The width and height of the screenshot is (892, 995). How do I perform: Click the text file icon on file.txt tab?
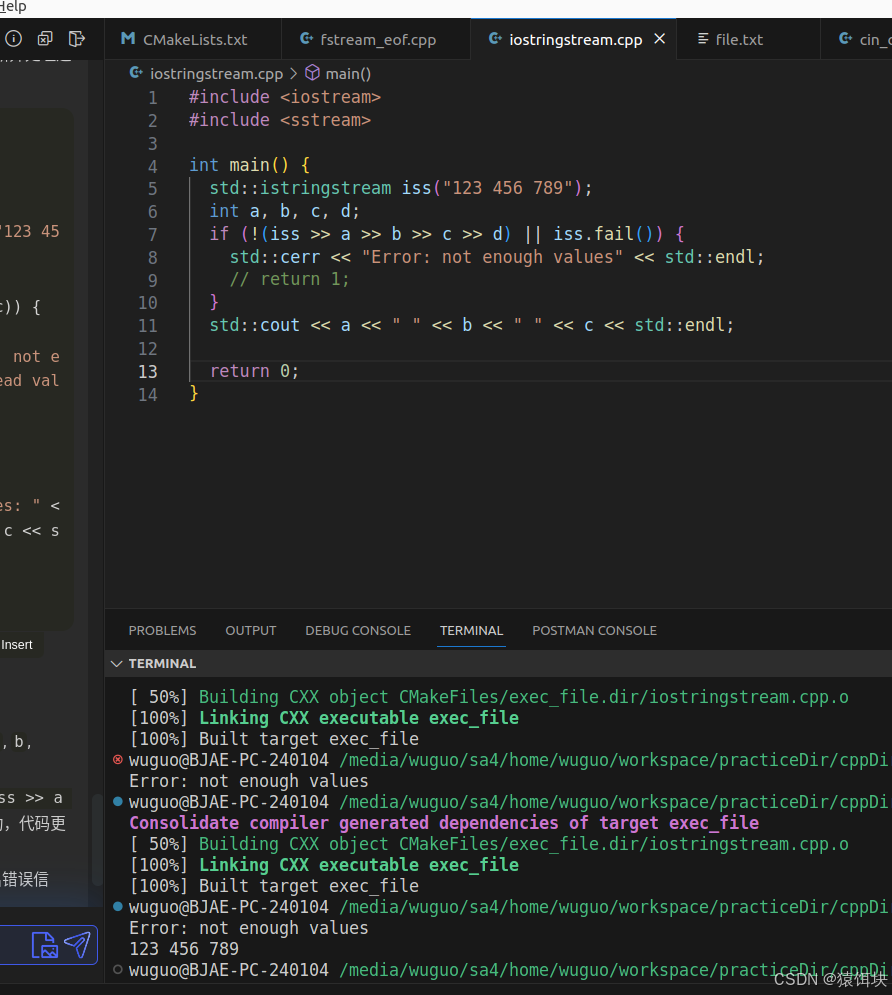click(703, 39)
